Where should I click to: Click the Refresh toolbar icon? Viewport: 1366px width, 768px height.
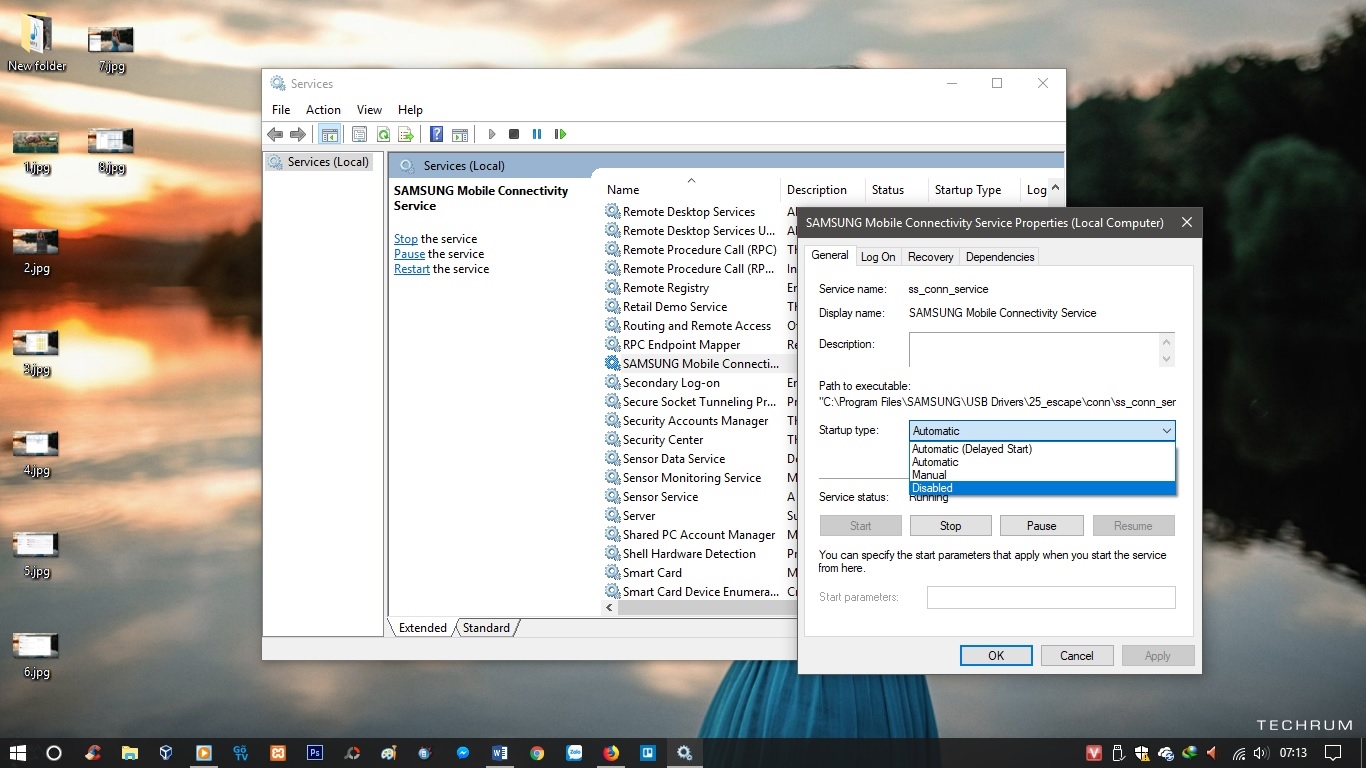pyautogui.click(x=383, y=134)
